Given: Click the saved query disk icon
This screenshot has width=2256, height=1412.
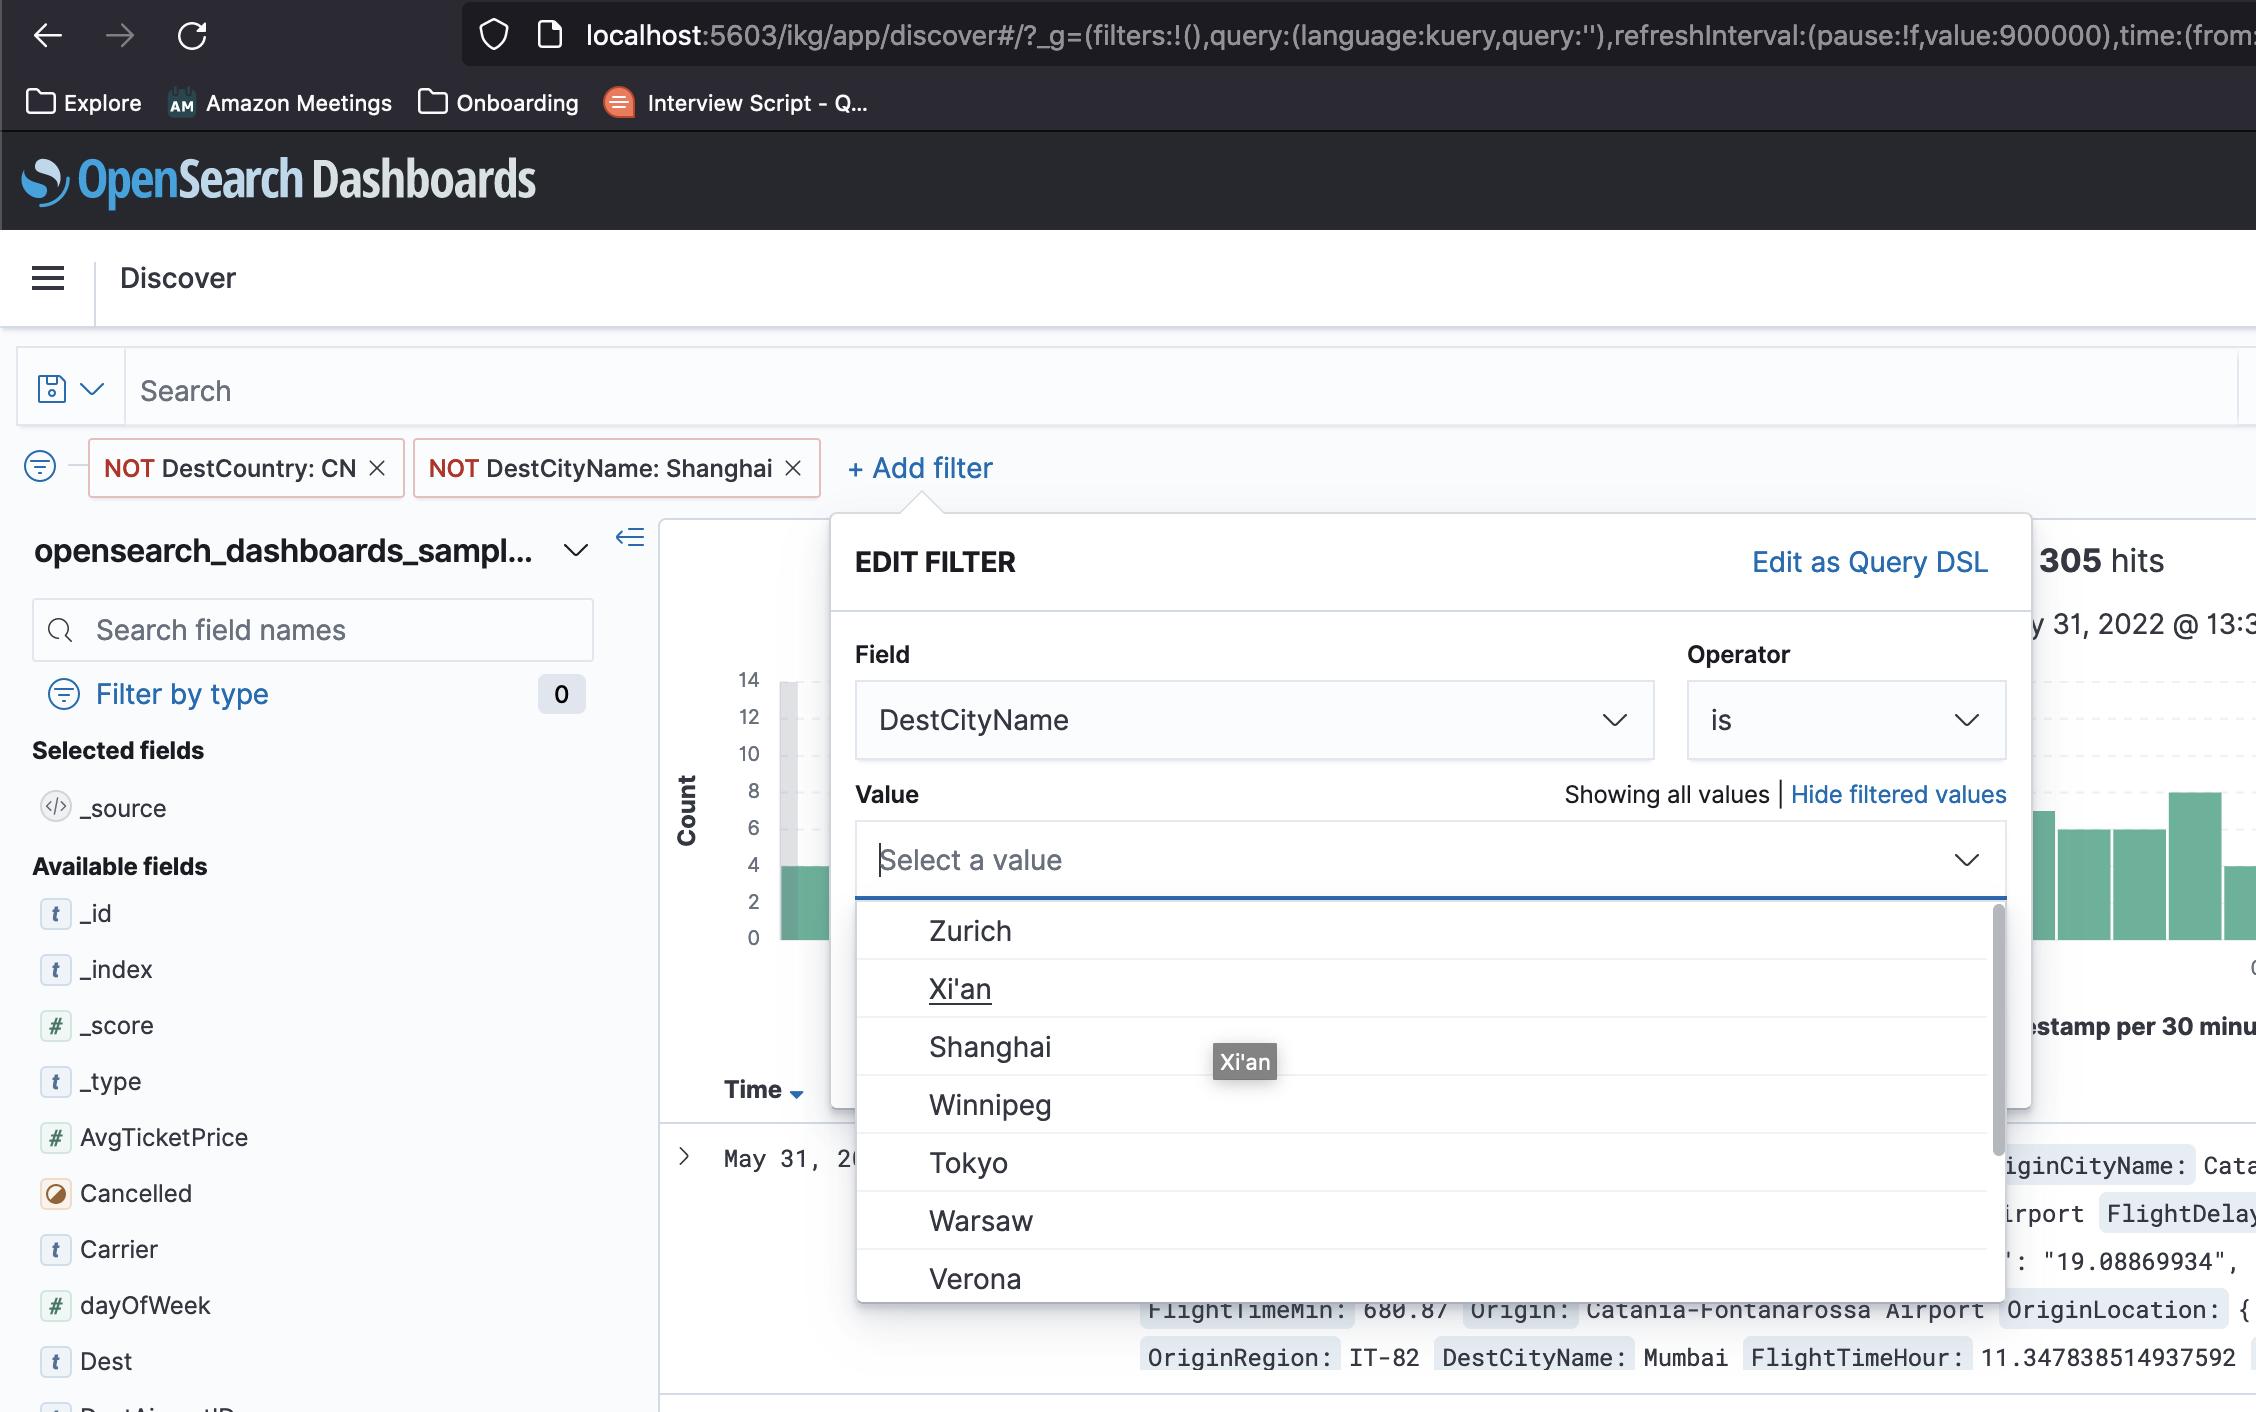Looking at the screenshot, I should click(x=52, y=389).
